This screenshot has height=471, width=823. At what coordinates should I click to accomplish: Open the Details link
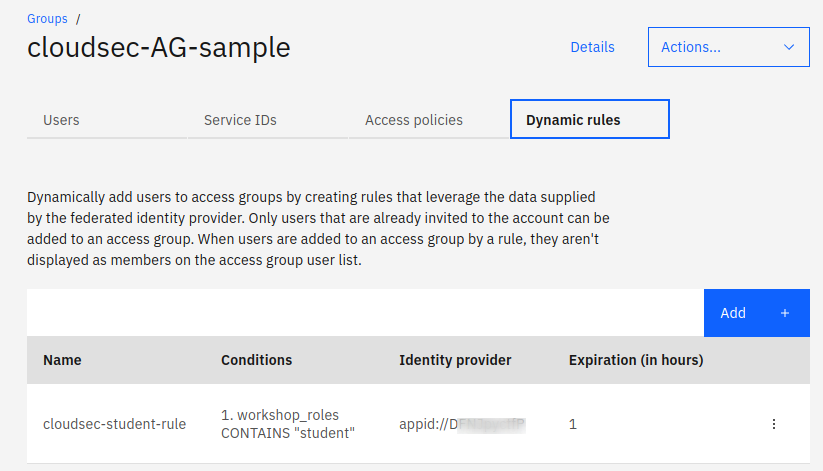592,47
